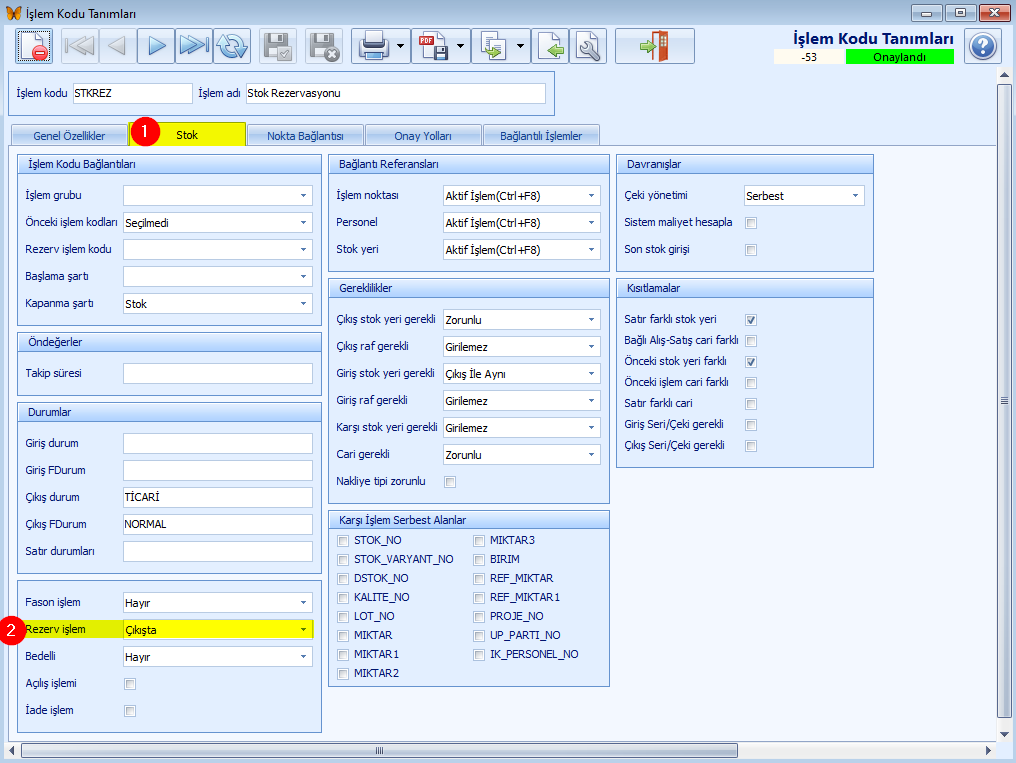Toggle the Önceki işlem cari farklı checkbox
This screenshot has height=763, width=1016.
click(x=751, y=383)
